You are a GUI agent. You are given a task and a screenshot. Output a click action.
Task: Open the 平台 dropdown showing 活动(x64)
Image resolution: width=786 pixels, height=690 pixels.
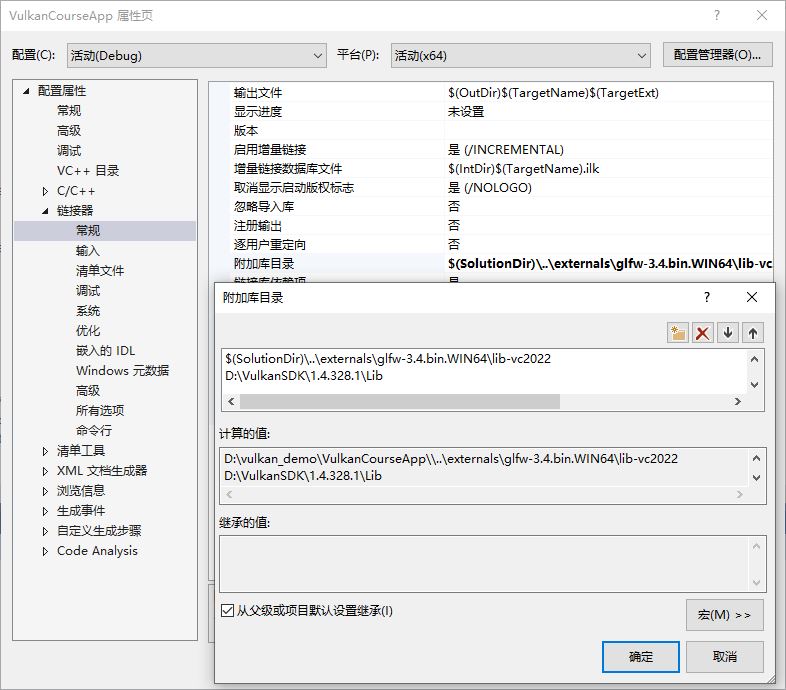click(x=520, y=55)
